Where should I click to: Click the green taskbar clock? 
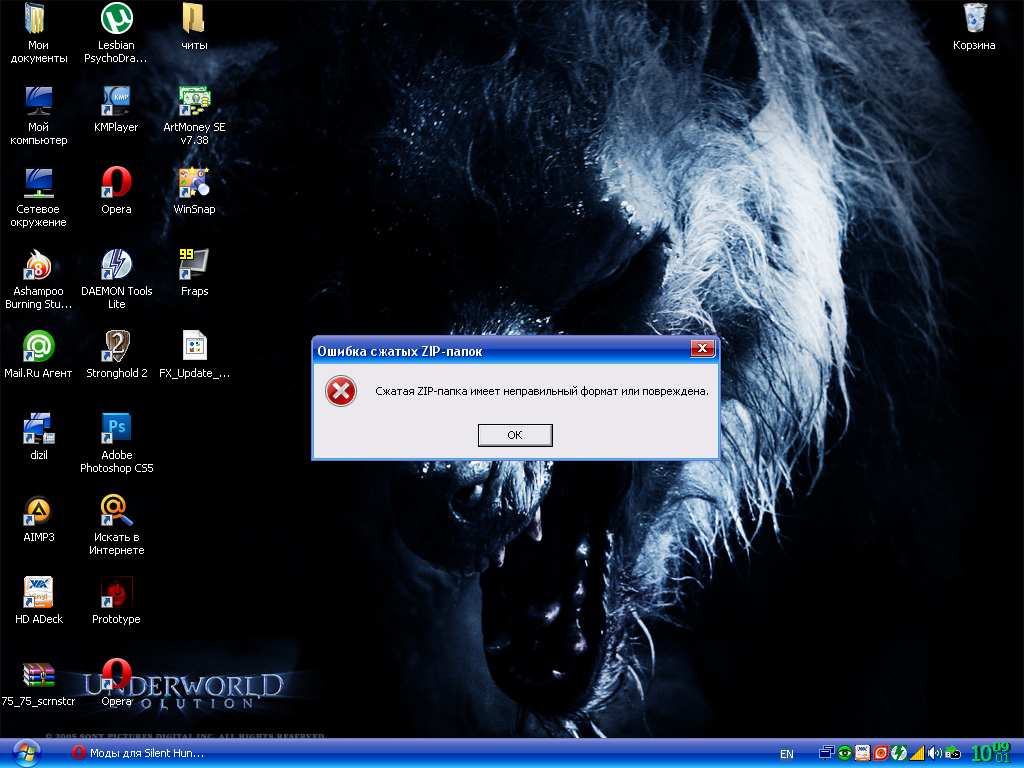pos(990,753)
